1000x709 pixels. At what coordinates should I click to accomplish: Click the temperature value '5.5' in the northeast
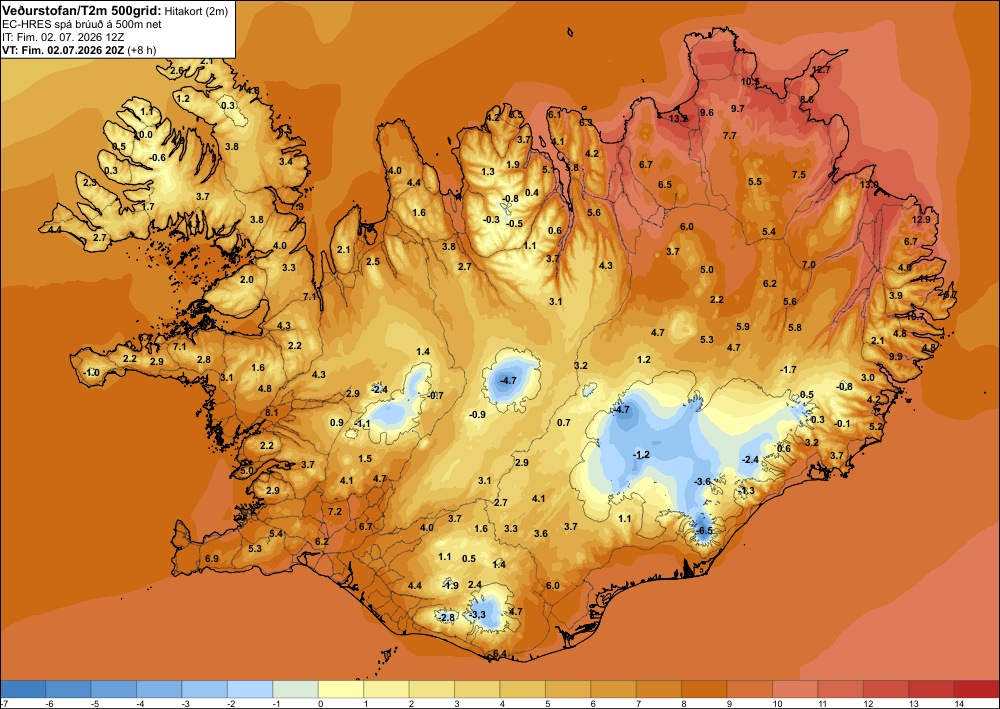click(x=755, y=182)
